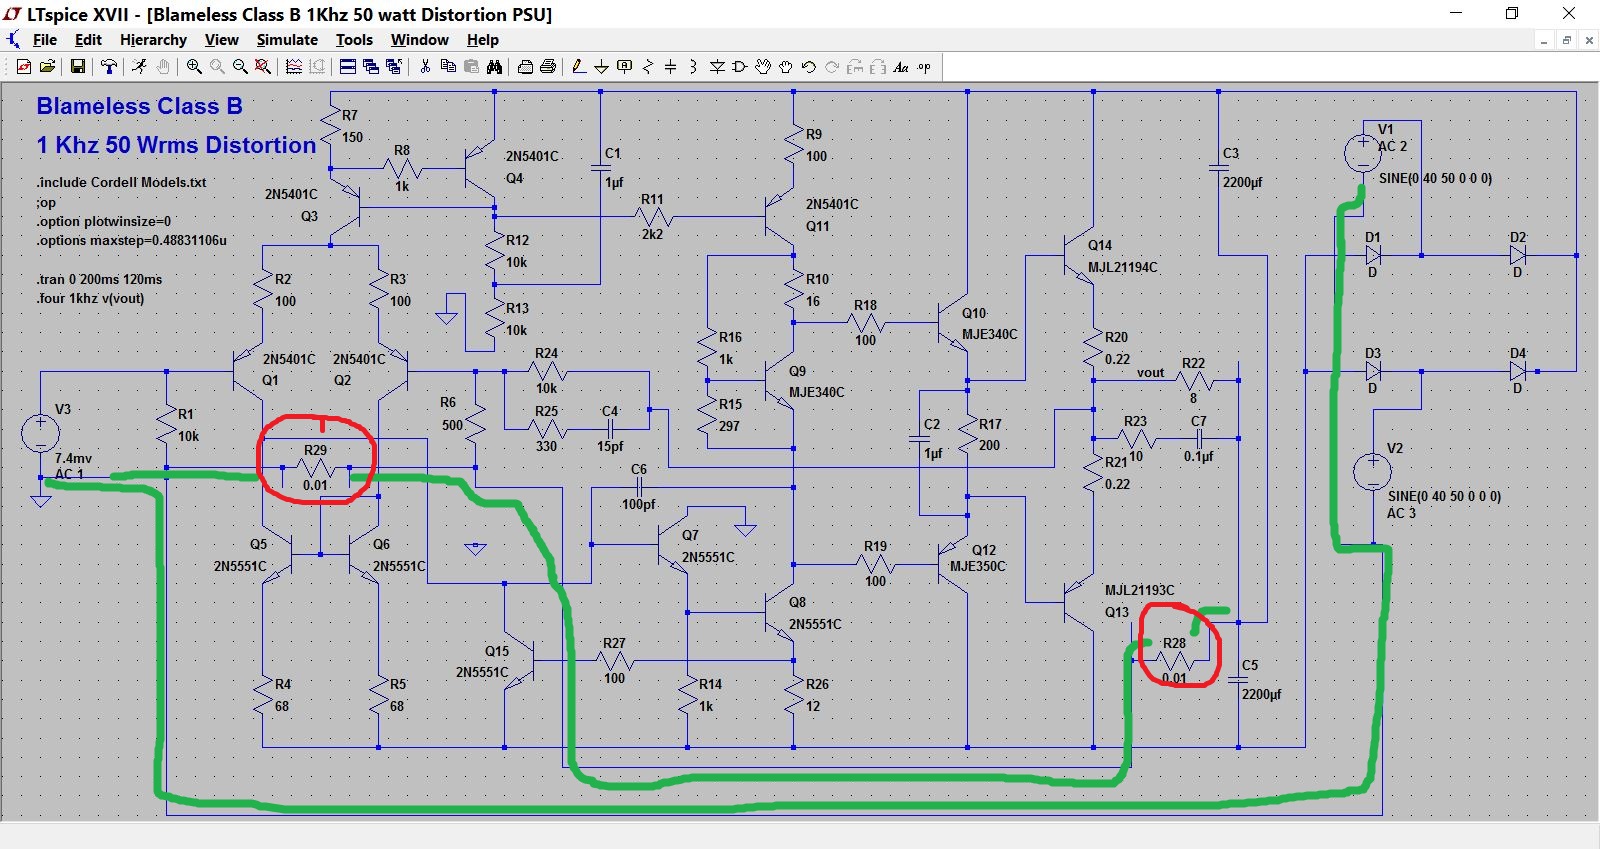Open the Tools menu
This screenshot has width=1600, height=849.
[354, 40]
